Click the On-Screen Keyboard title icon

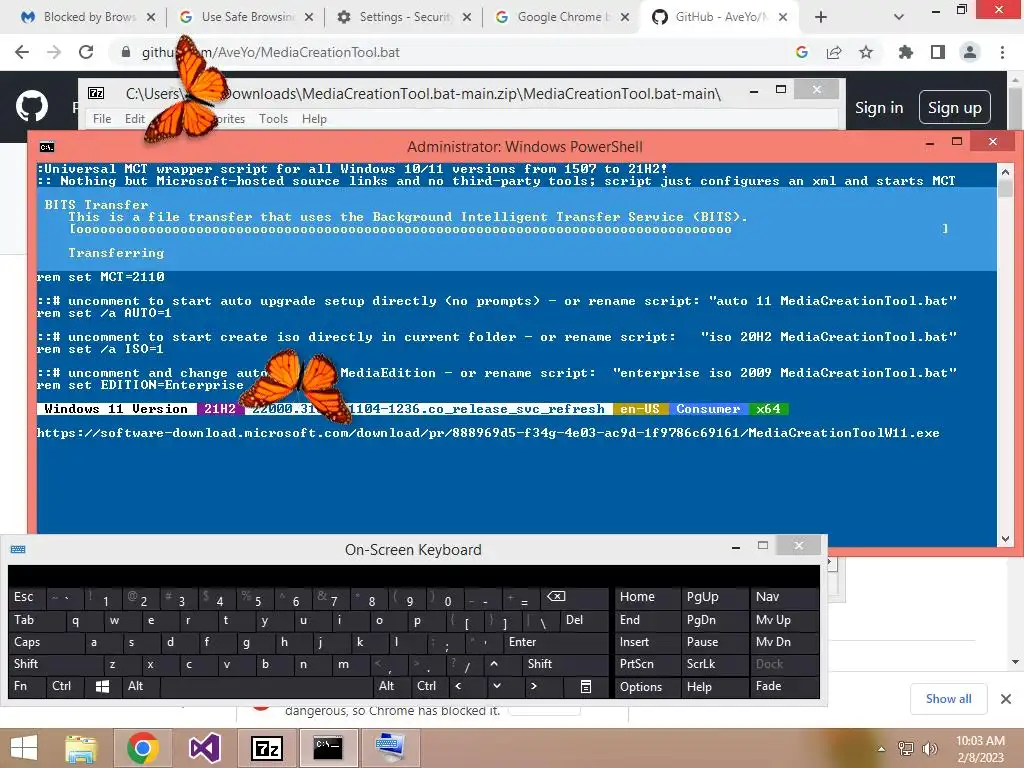[18, 549]
